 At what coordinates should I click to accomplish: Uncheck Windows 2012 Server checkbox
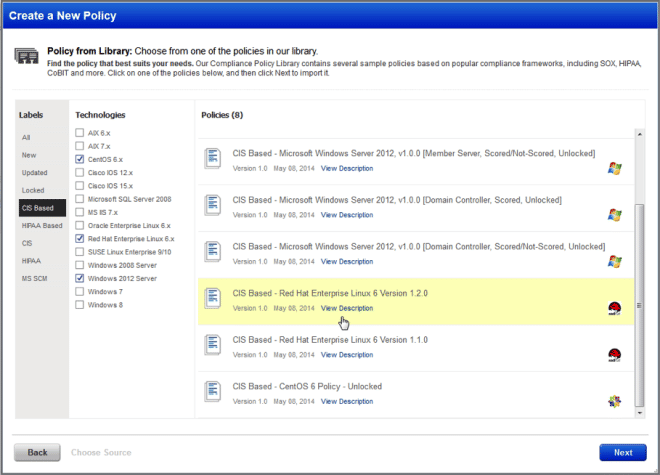pyautogui.click(x=80, y=278)
